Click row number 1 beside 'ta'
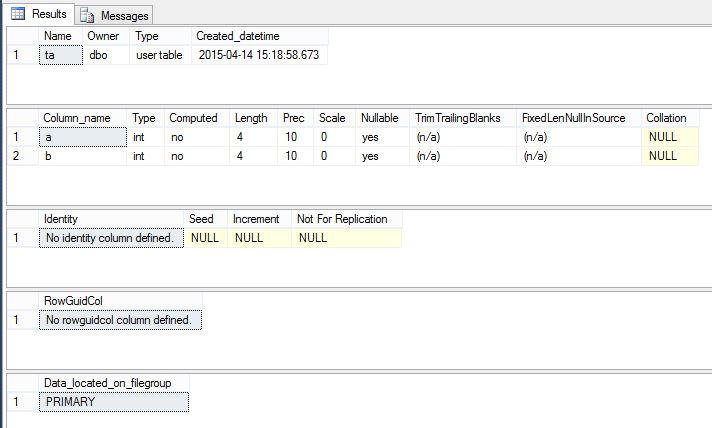Image resolution: width=712 pixels, height=428 pixels. click(23, 55)
